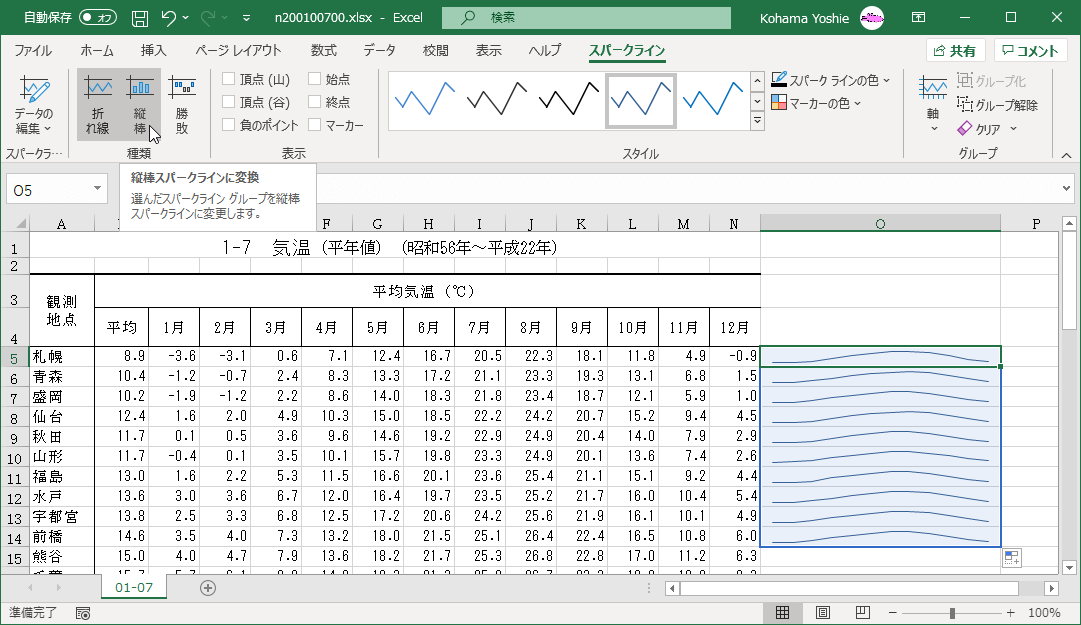This screenshot has height=625, width=1081.
Task: Turn on the 自動保存 autosave toggle
Action: [x=98, y=18]
